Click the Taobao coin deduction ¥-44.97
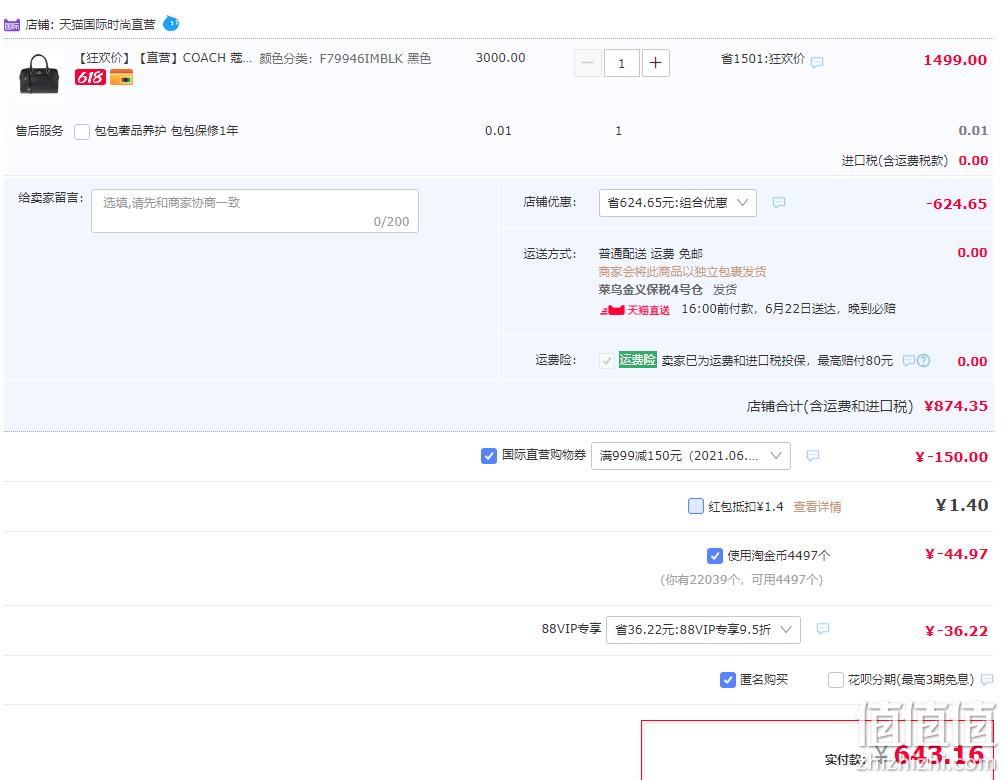The image size is (1006, 780). 956,554
